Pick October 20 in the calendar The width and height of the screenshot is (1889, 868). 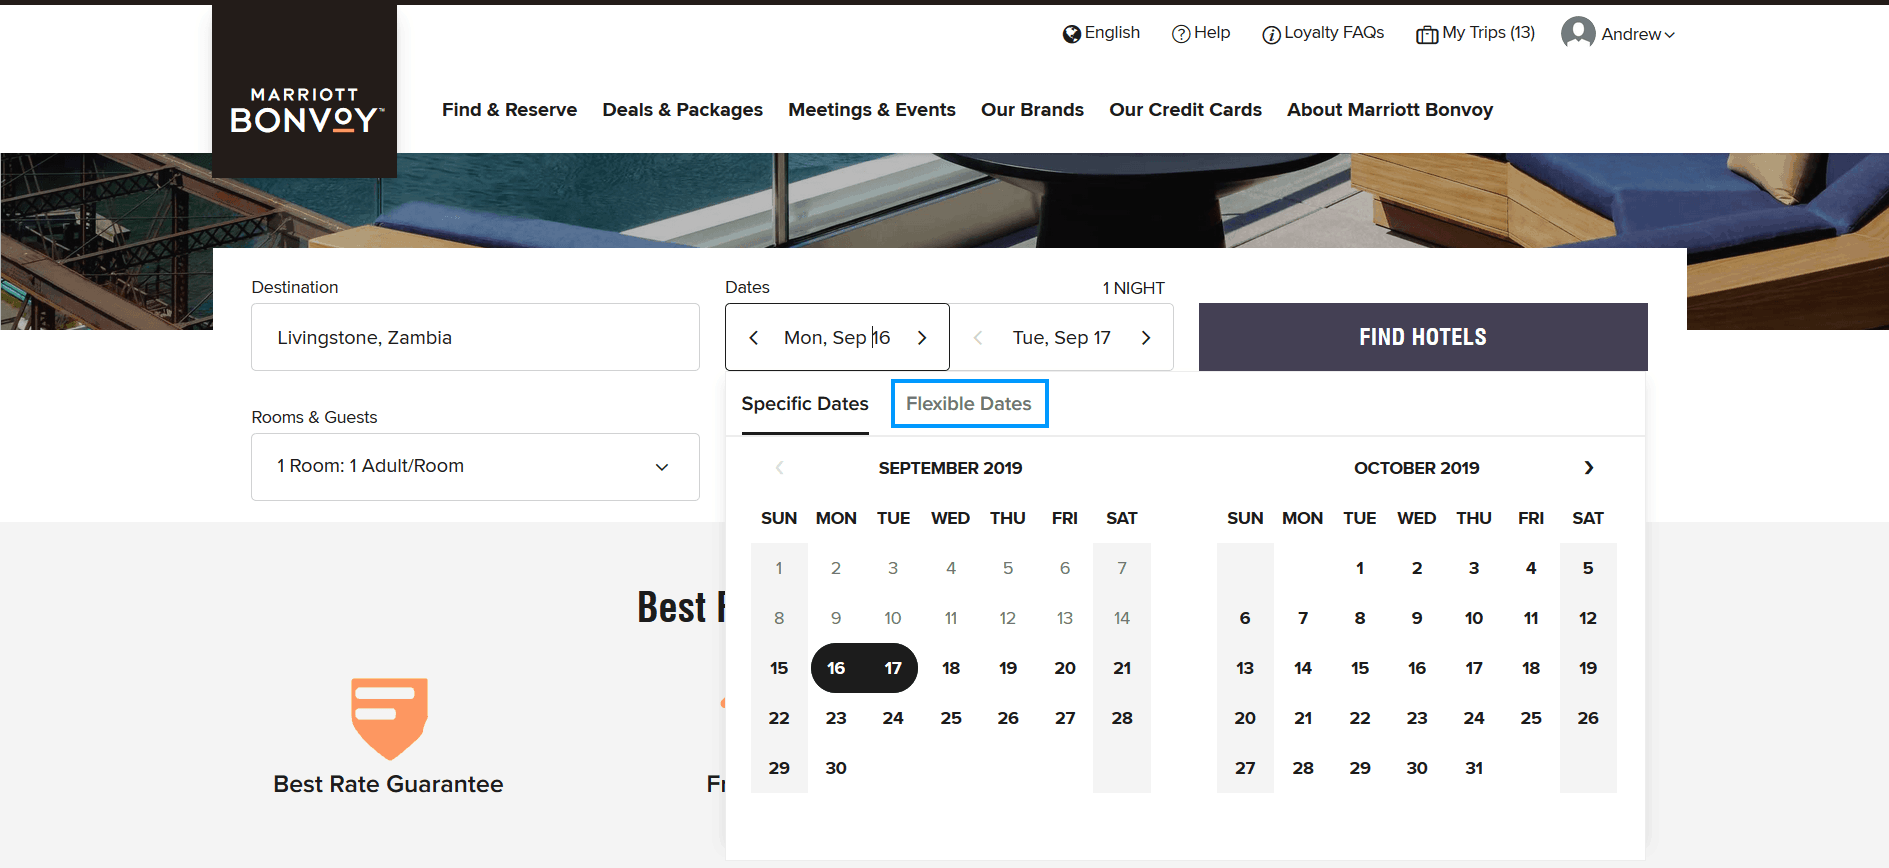[x=1245, y=718]
